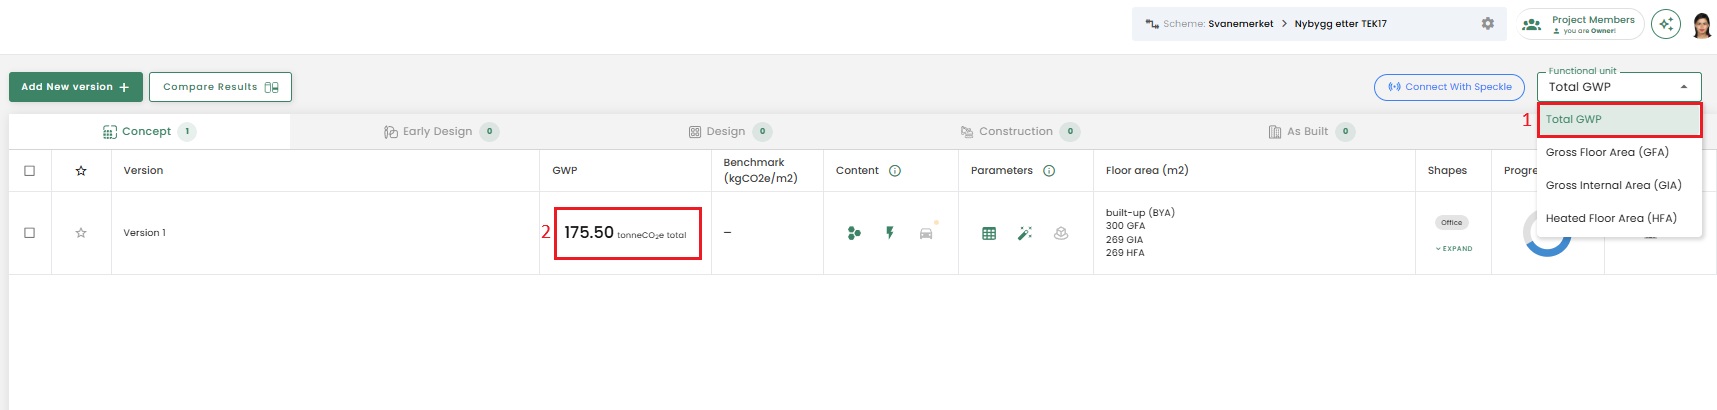
Task: Switch to the Early Design tab
Action: tap(437, 132)
